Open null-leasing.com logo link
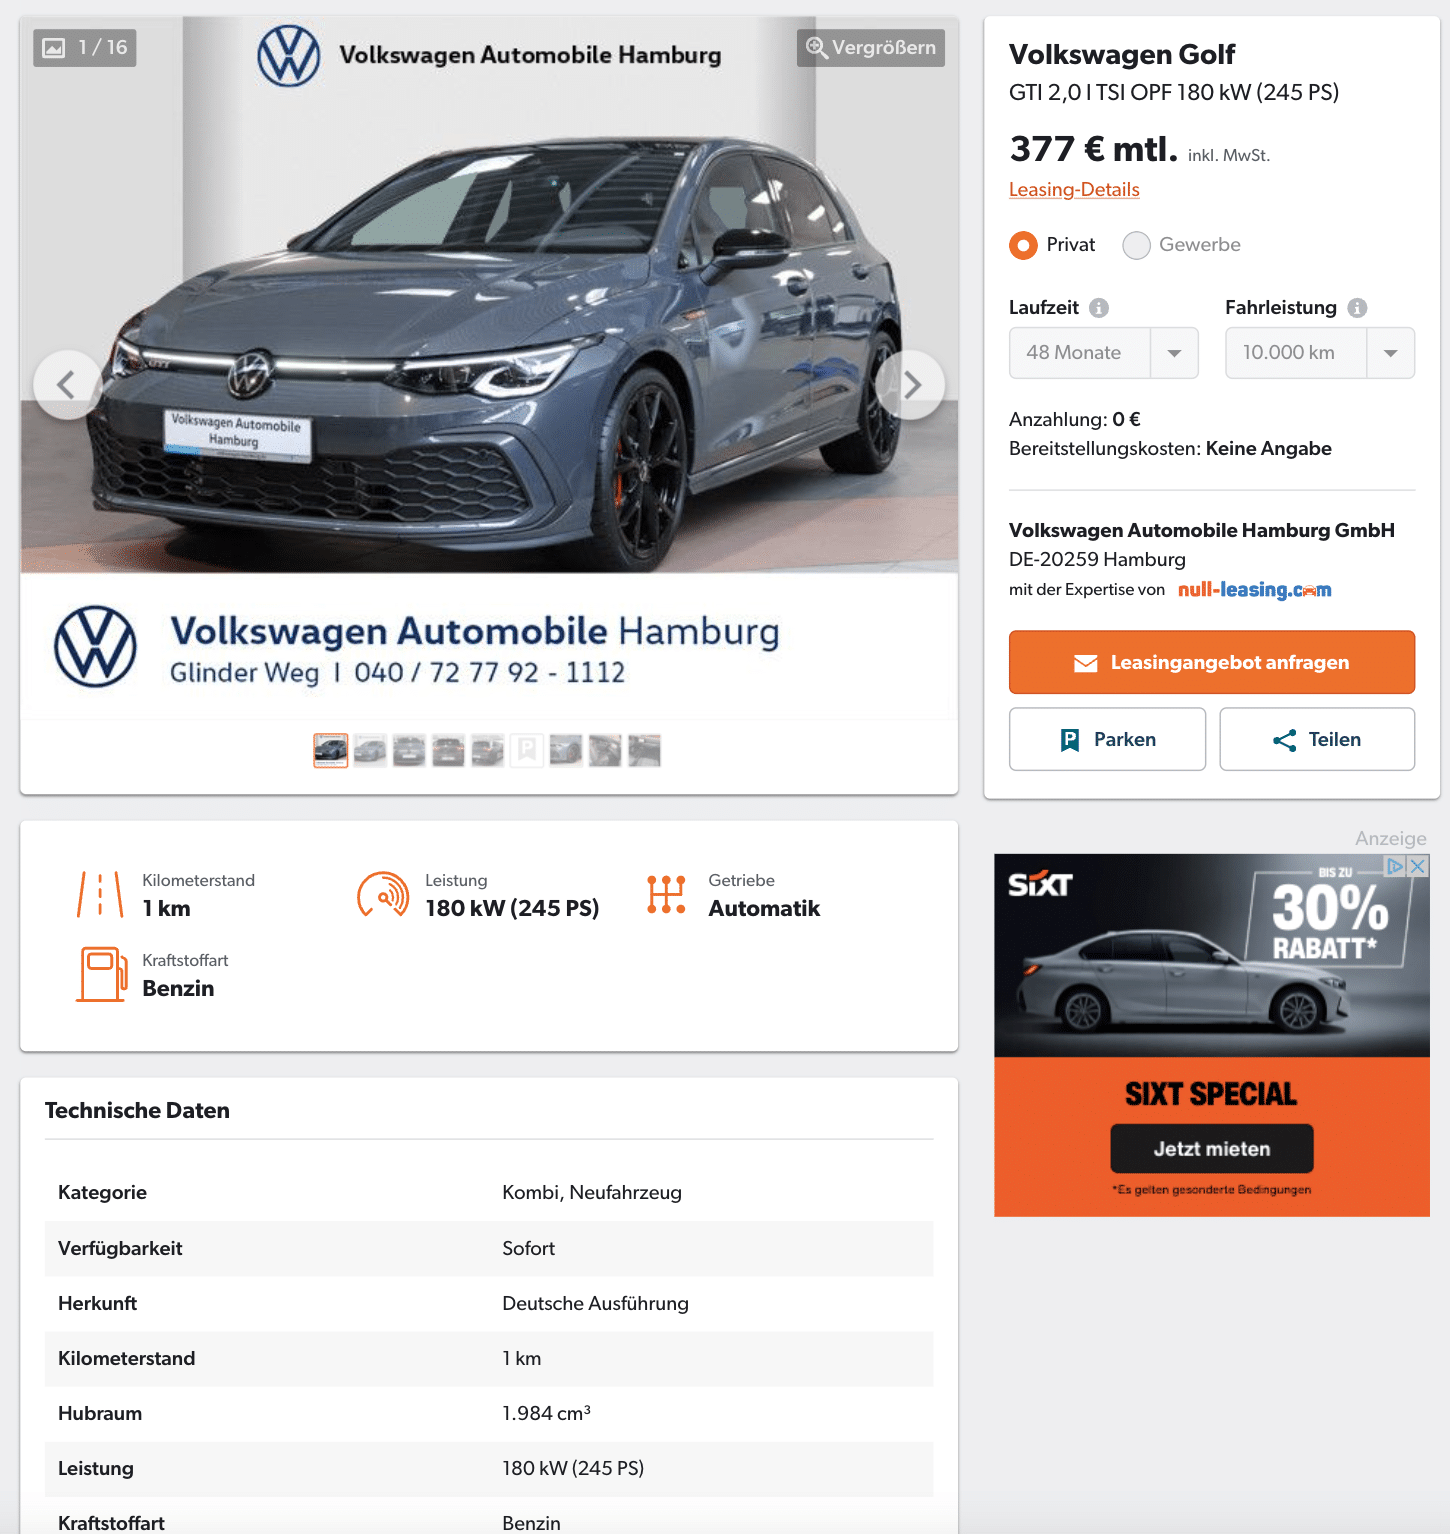 click(1254, 590)
